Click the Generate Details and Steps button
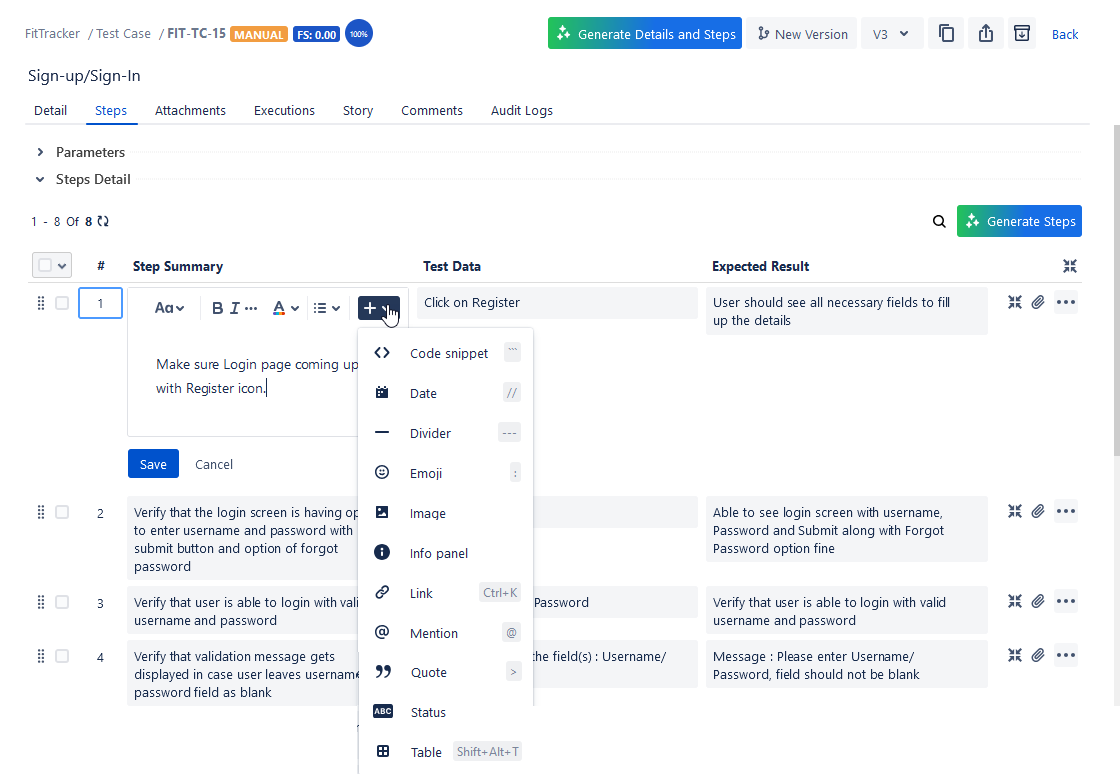This screenshot has width=1120, height=778. pyautogui.click(x=644, y=33)
